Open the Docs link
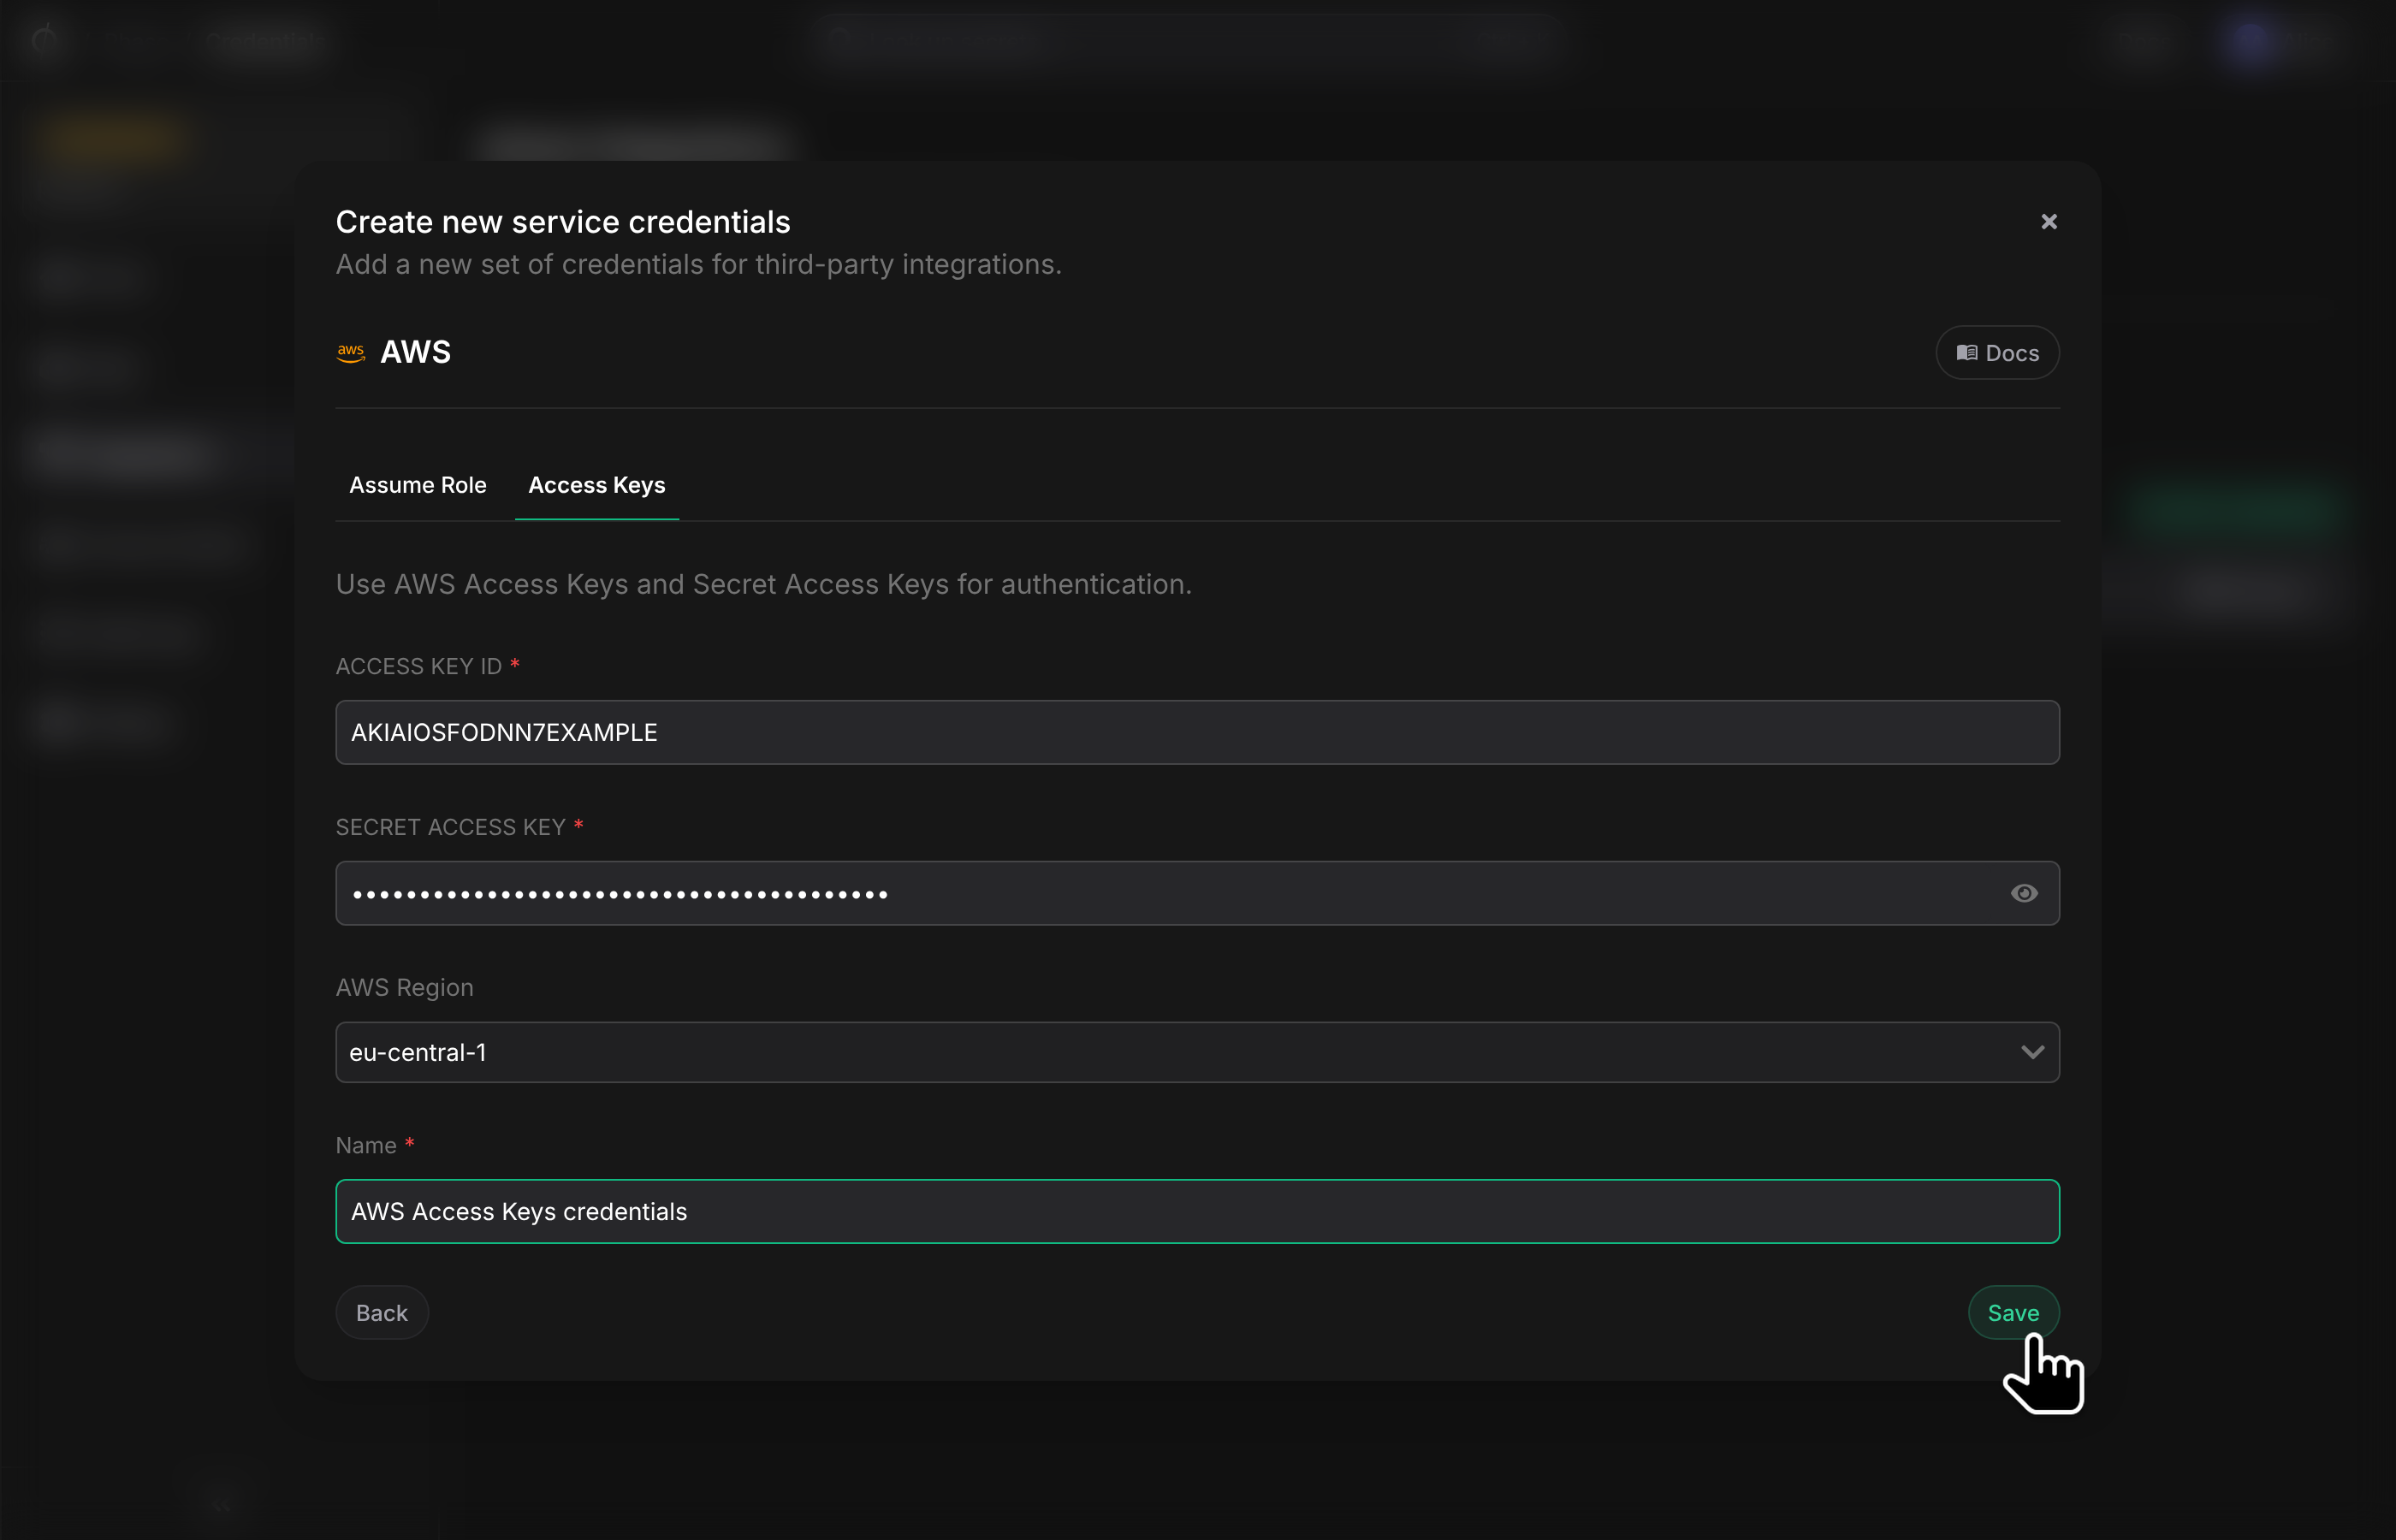This screenshot has height=1540, width=2396. pos(1997,353)
